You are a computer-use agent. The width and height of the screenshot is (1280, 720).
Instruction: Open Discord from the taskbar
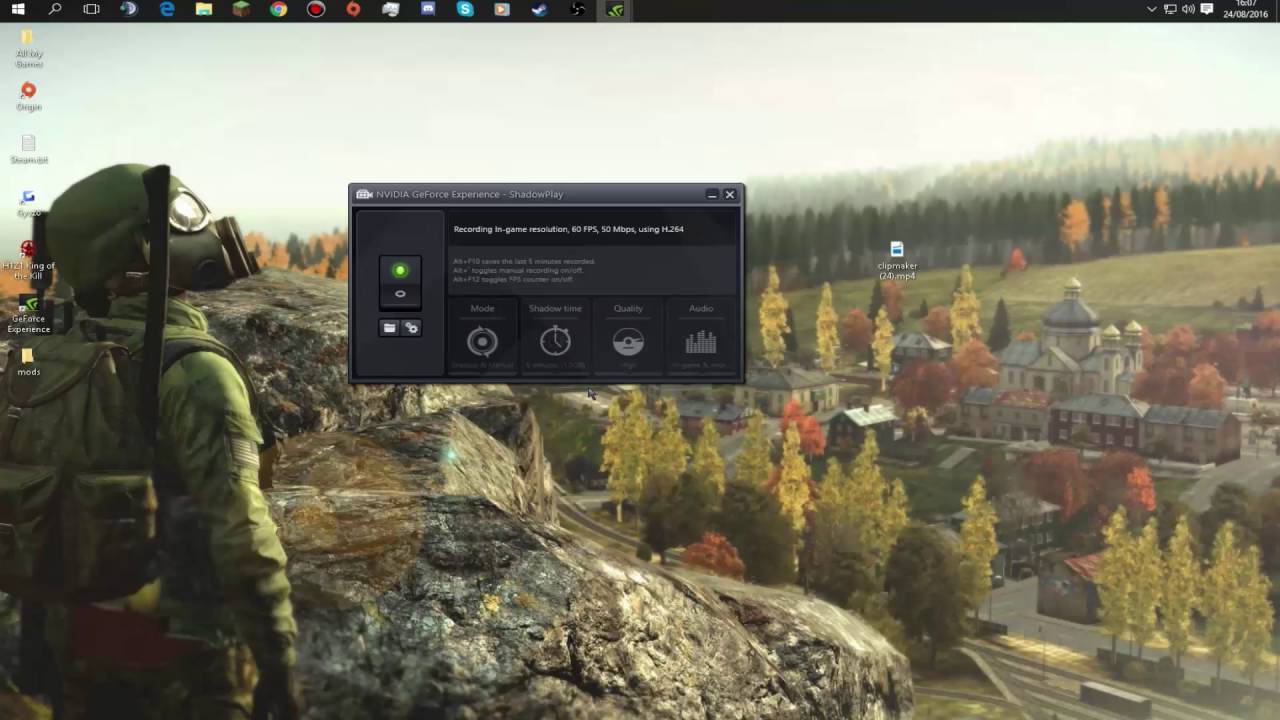(x=428, y=10)
